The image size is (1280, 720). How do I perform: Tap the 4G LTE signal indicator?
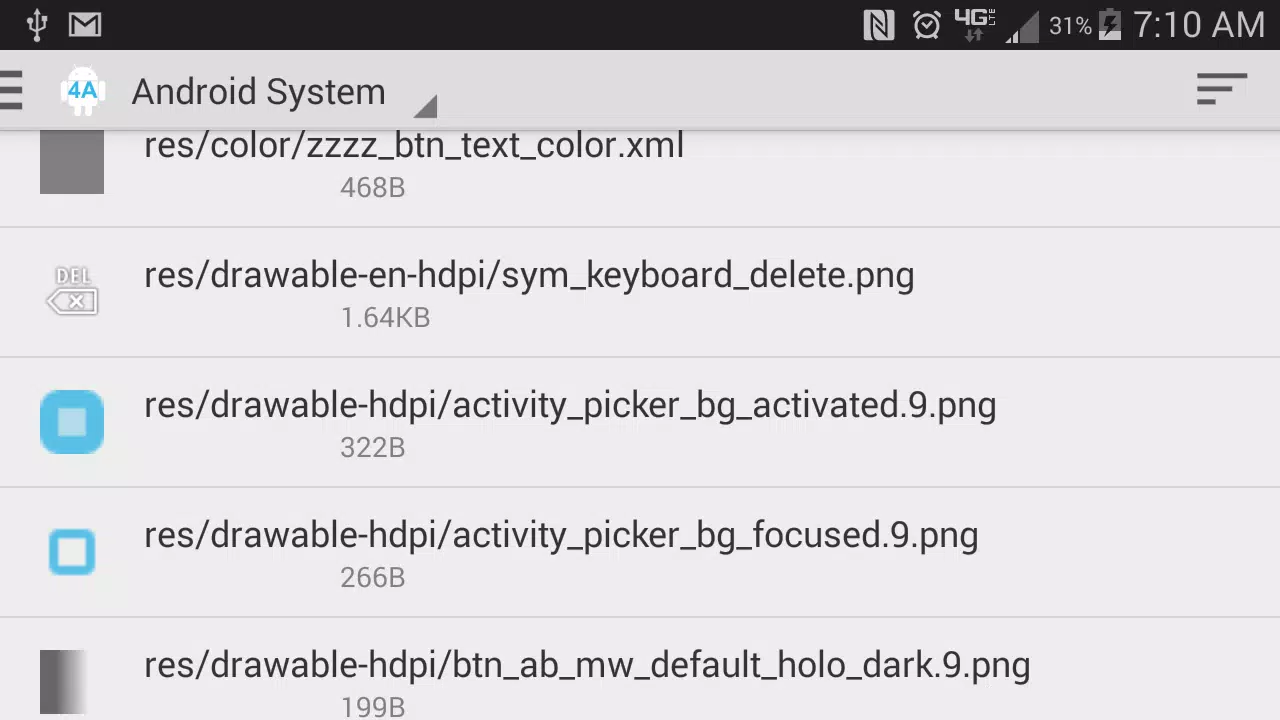pyautogui.click(x=974, y=25)
